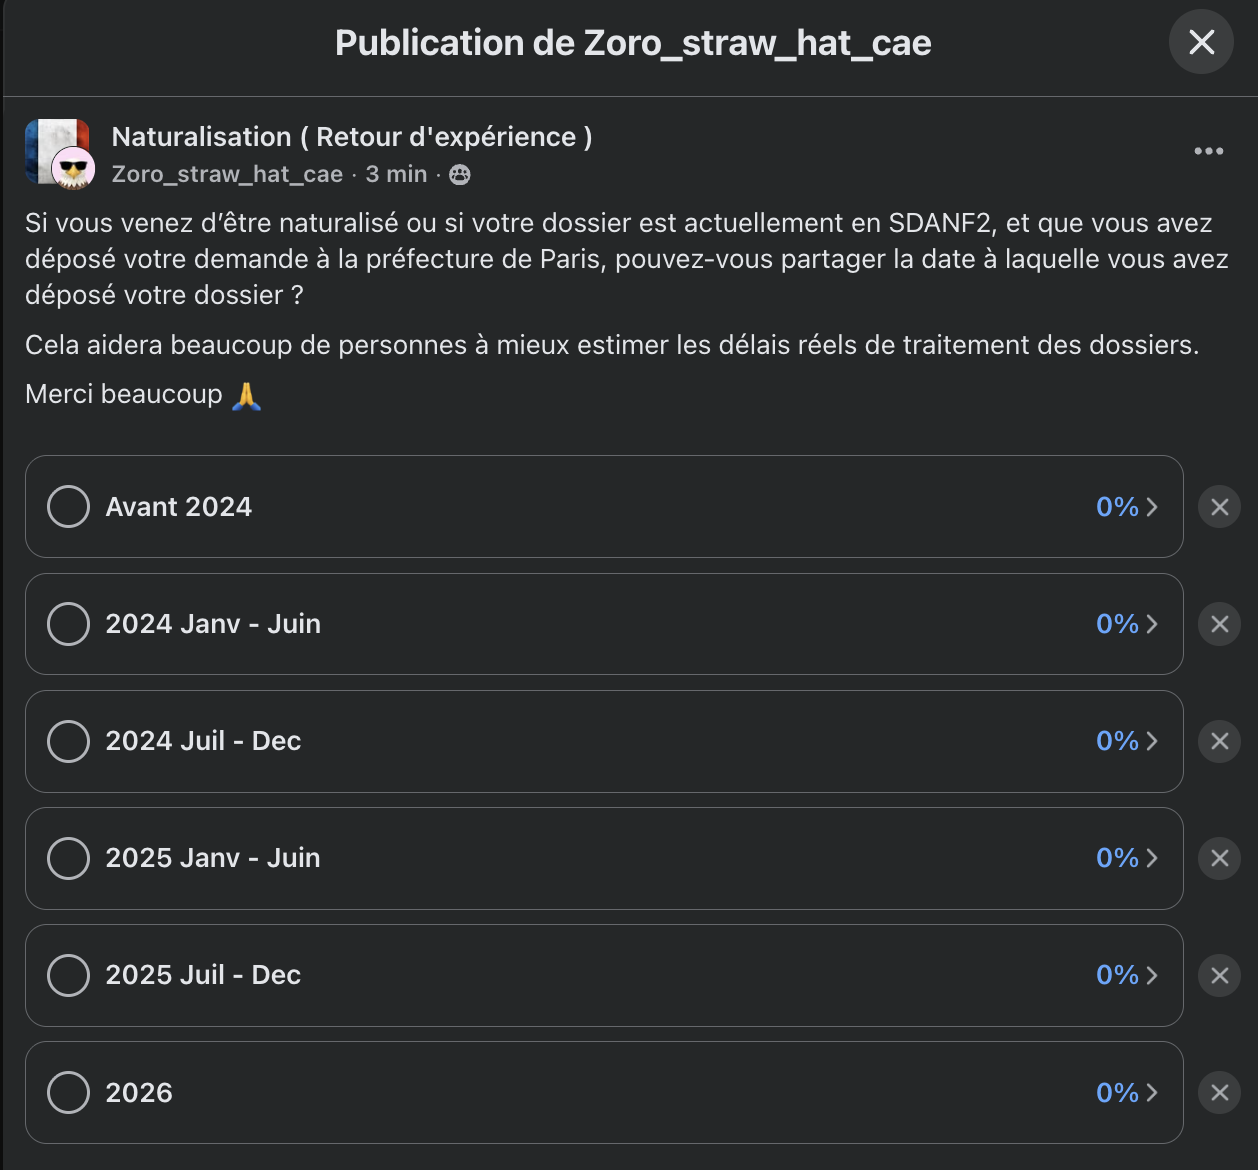Click the '3 min' post timestamp
The image size is (1258, 1170).
click(396, 174)
